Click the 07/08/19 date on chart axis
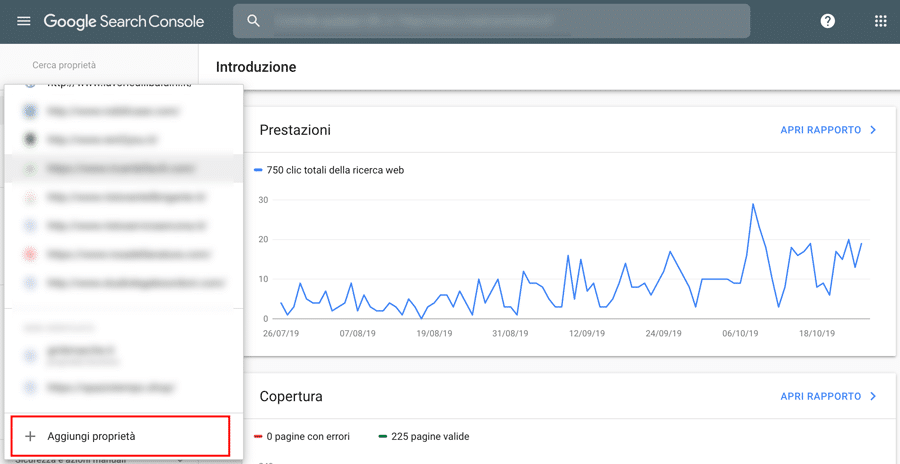 (358, 333)
